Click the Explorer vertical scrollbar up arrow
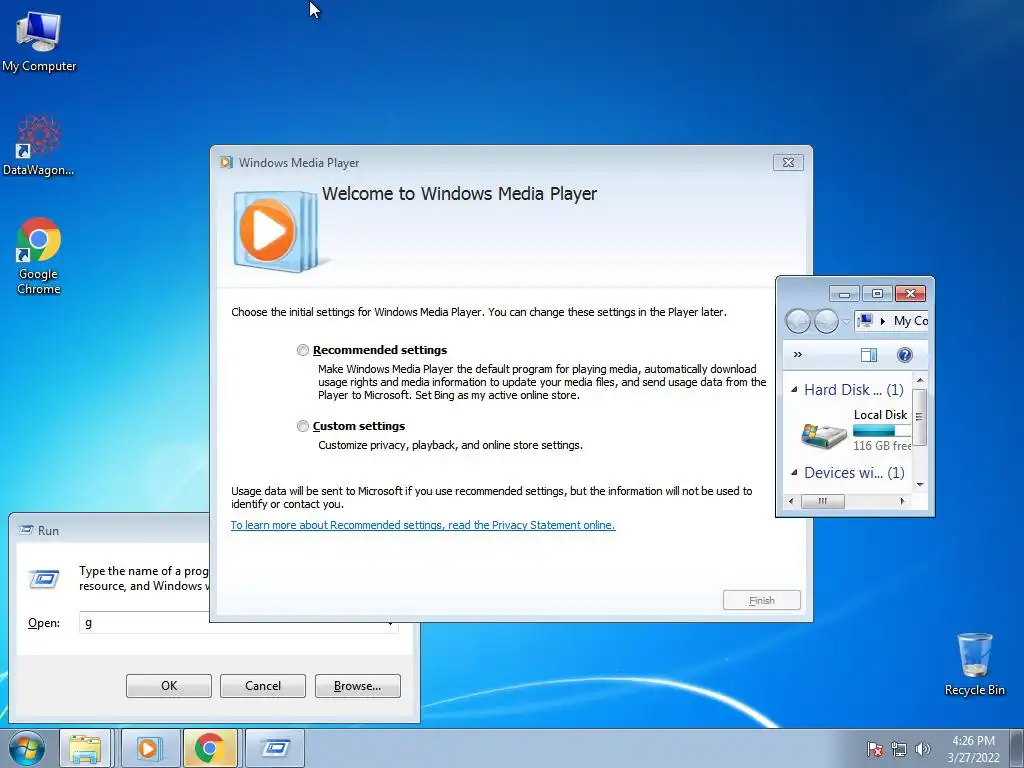This screenshot has width=1024, height=768. point(920,380)
